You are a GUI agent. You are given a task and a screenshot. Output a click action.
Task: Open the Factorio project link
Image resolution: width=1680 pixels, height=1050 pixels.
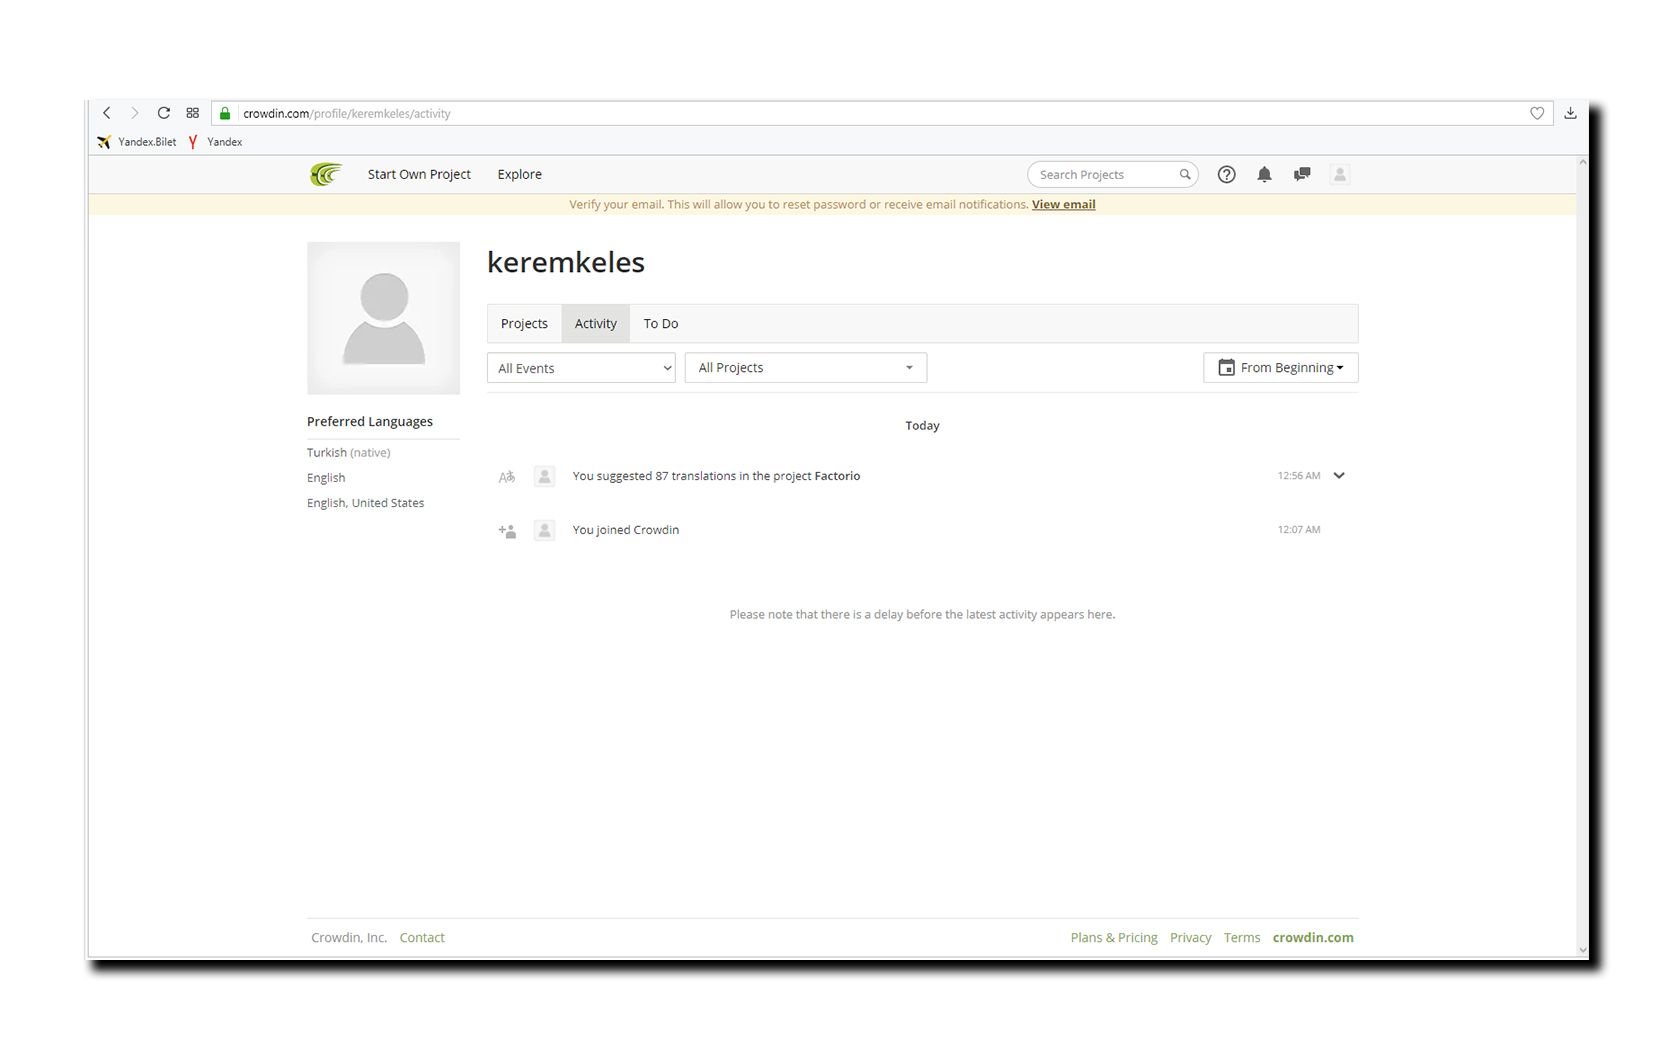coord(837,476)
